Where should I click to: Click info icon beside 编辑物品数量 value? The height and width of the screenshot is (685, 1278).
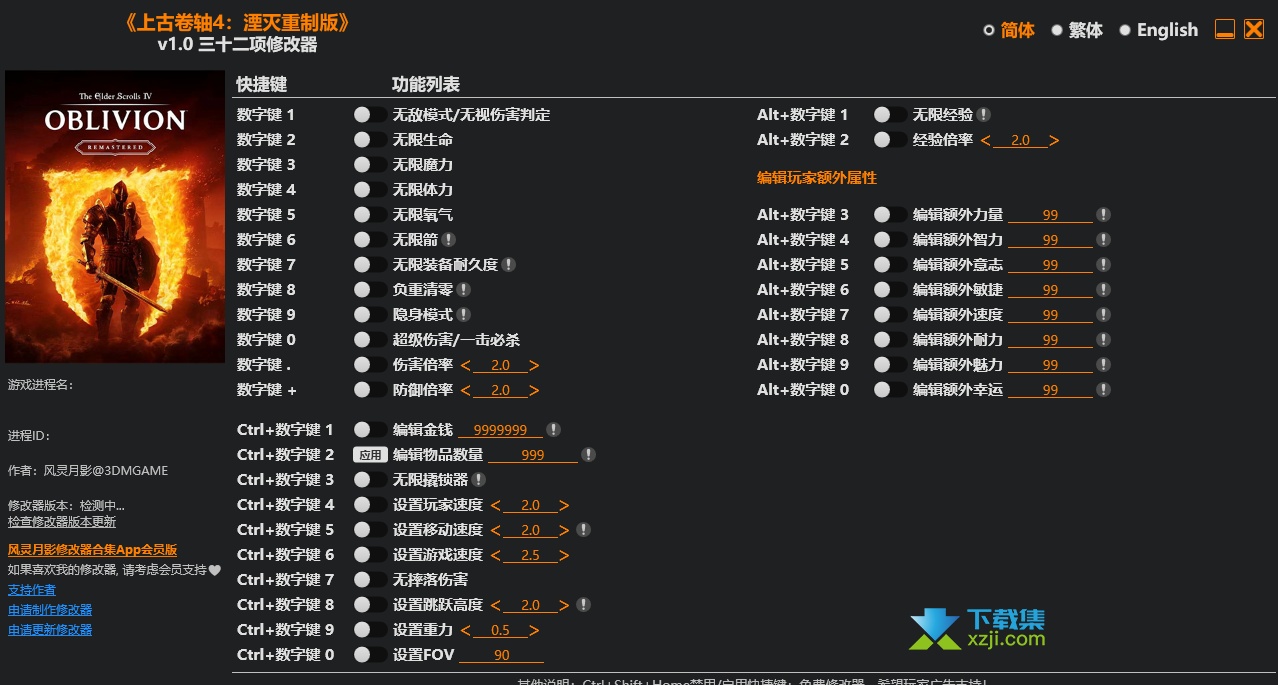[x=589, y=455]
